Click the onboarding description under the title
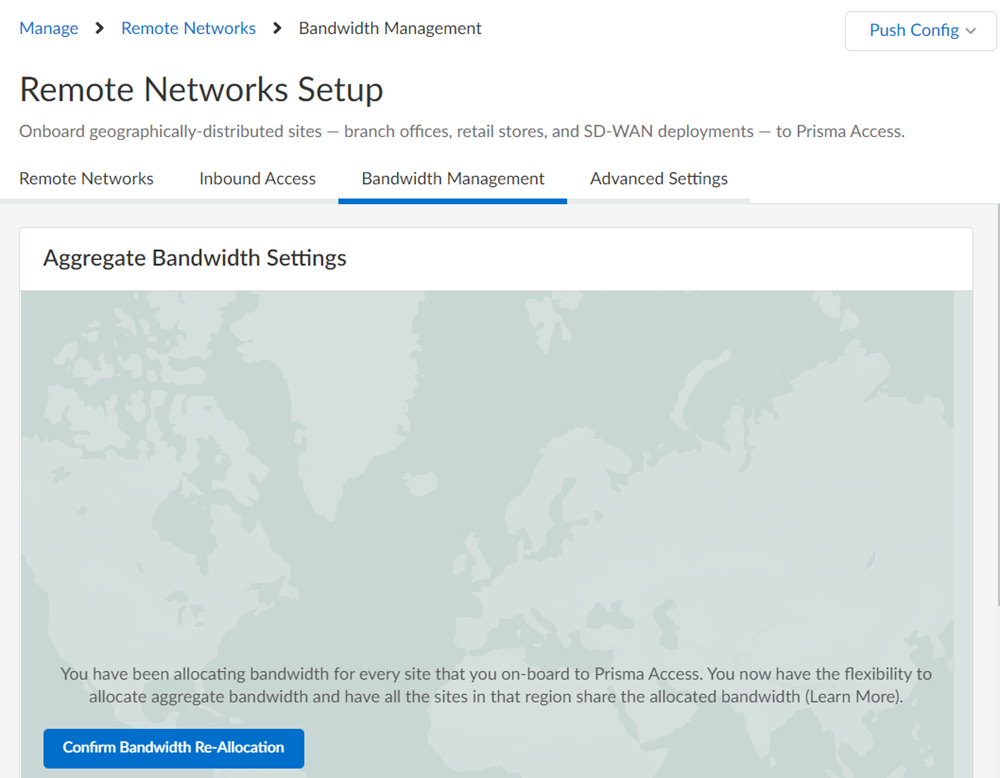Viewport: 1000px width, 778px height. tap(461, 131)
